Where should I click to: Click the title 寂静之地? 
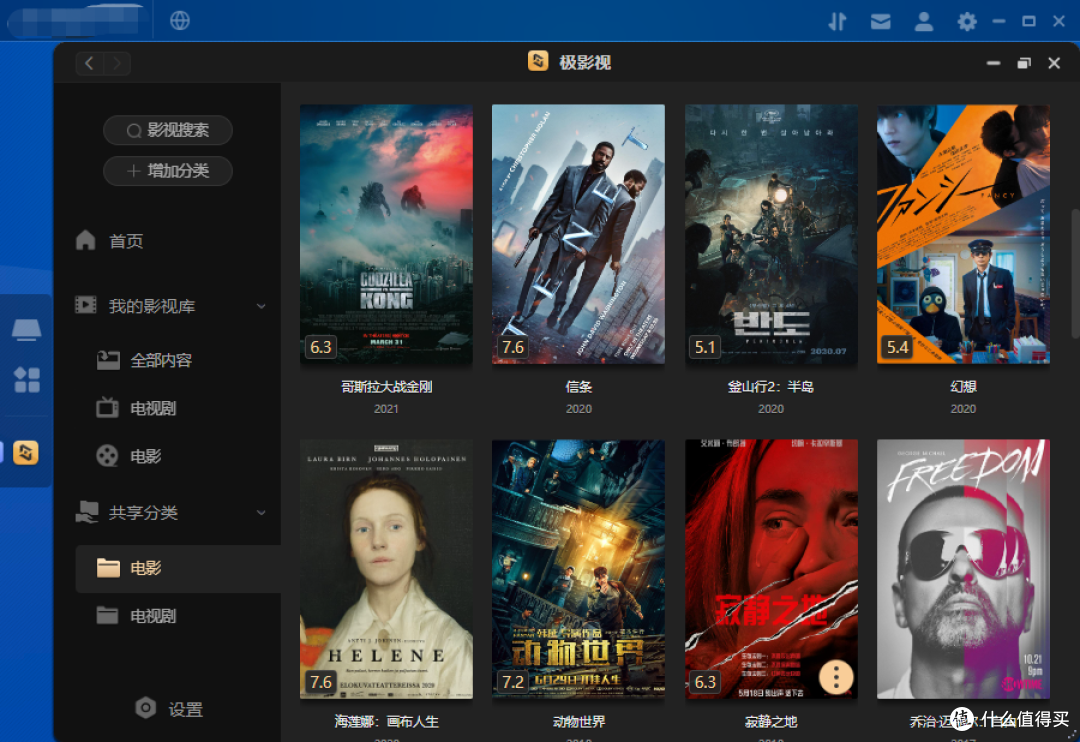coord(771,721)
